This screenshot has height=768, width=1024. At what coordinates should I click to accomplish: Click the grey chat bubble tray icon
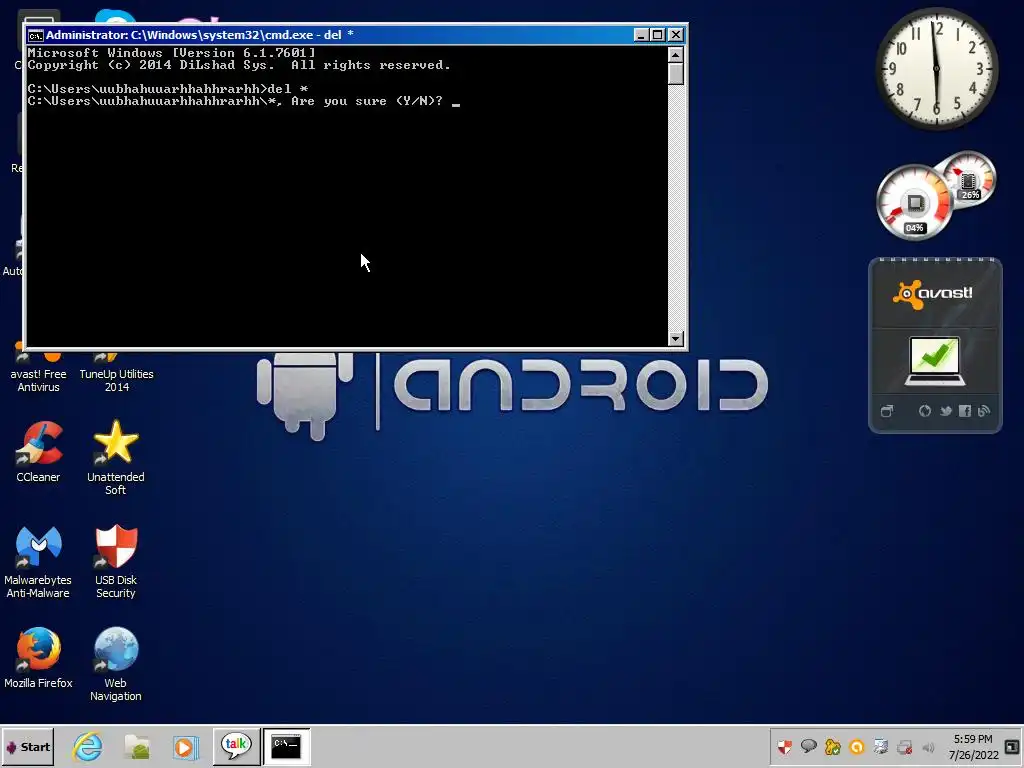tap(808, 746)
